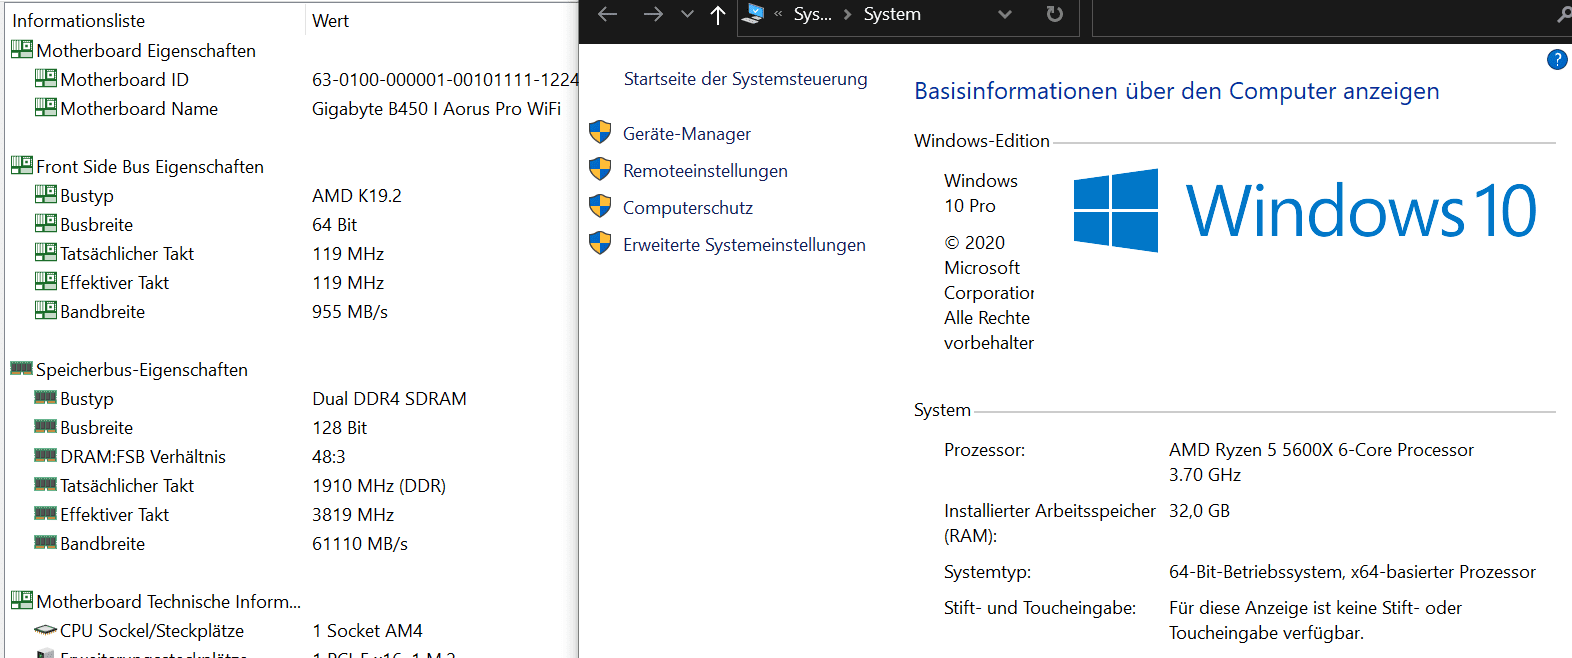The width and height of the screenshot is (1572, 658).
Task: Go to Startseite der Systemsteuerung
Action: (x=745, y=79)
